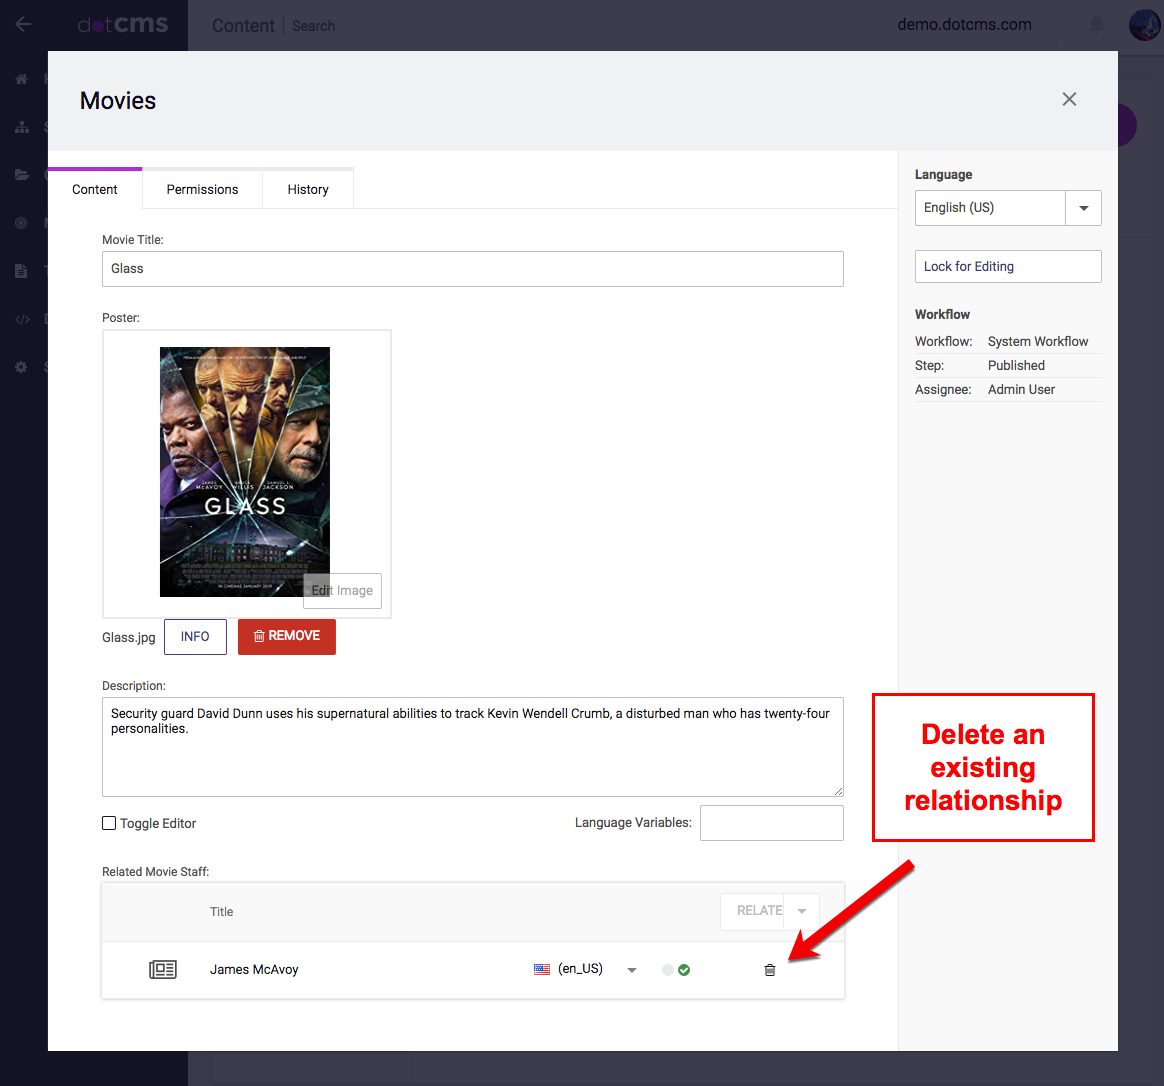
Task: Click the Lock for Editing button
Action: (x=1008, y=267)
